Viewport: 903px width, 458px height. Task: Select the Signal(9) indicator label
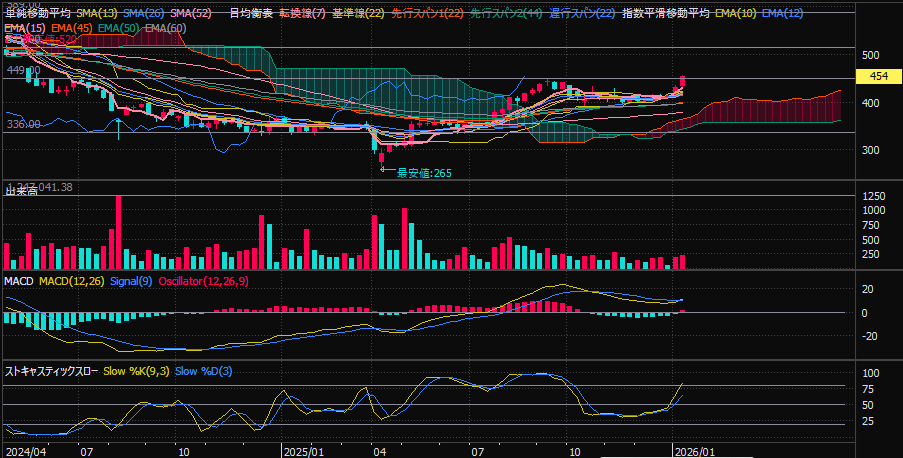131,282
